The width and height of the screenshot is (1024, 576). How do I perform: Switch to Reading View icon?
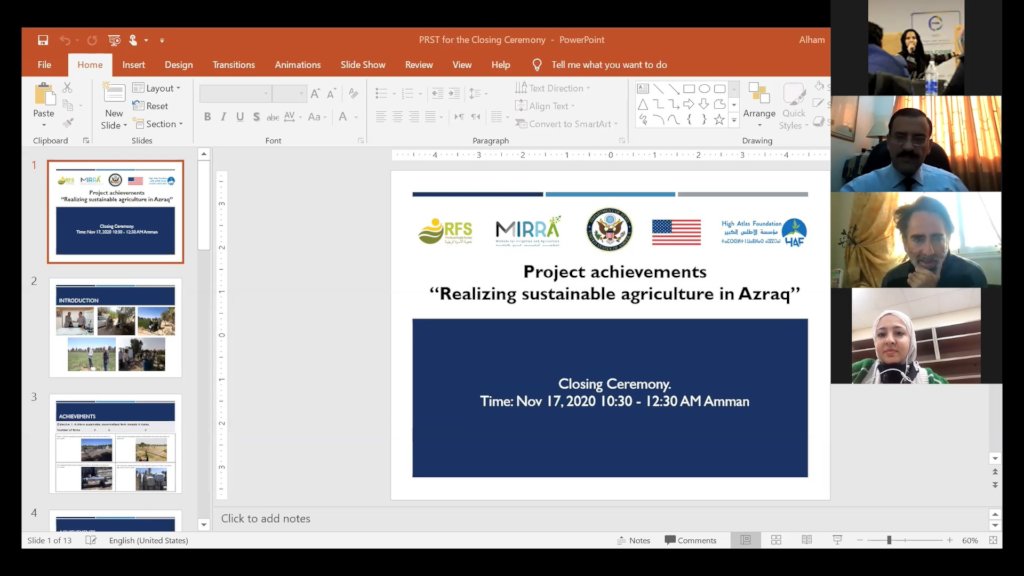point(807,540)
